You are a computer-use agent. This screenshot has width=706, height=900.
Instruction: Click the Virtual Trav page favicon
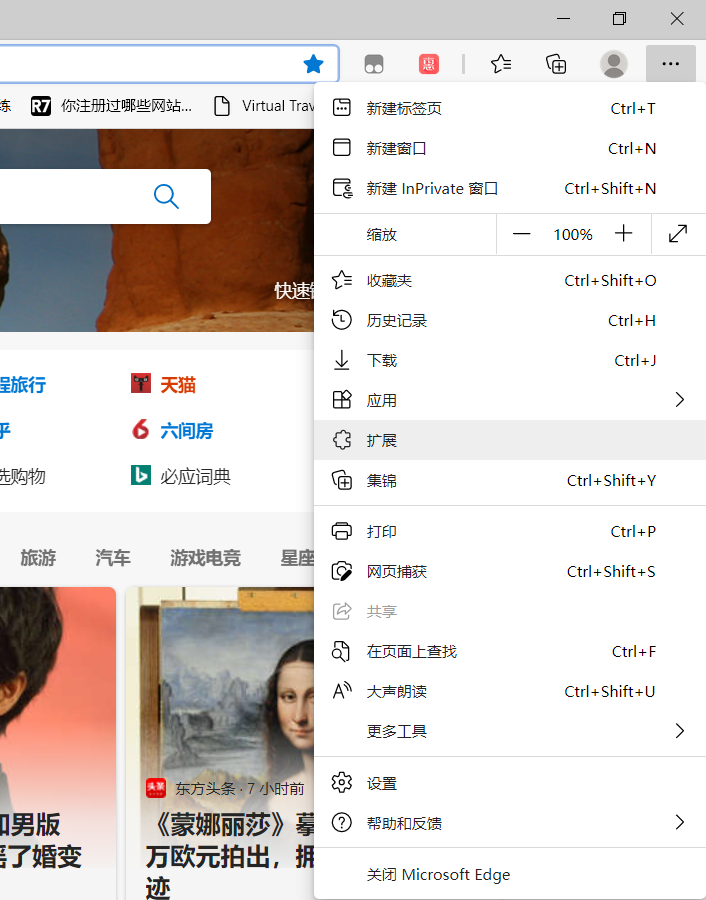[222, 106]
